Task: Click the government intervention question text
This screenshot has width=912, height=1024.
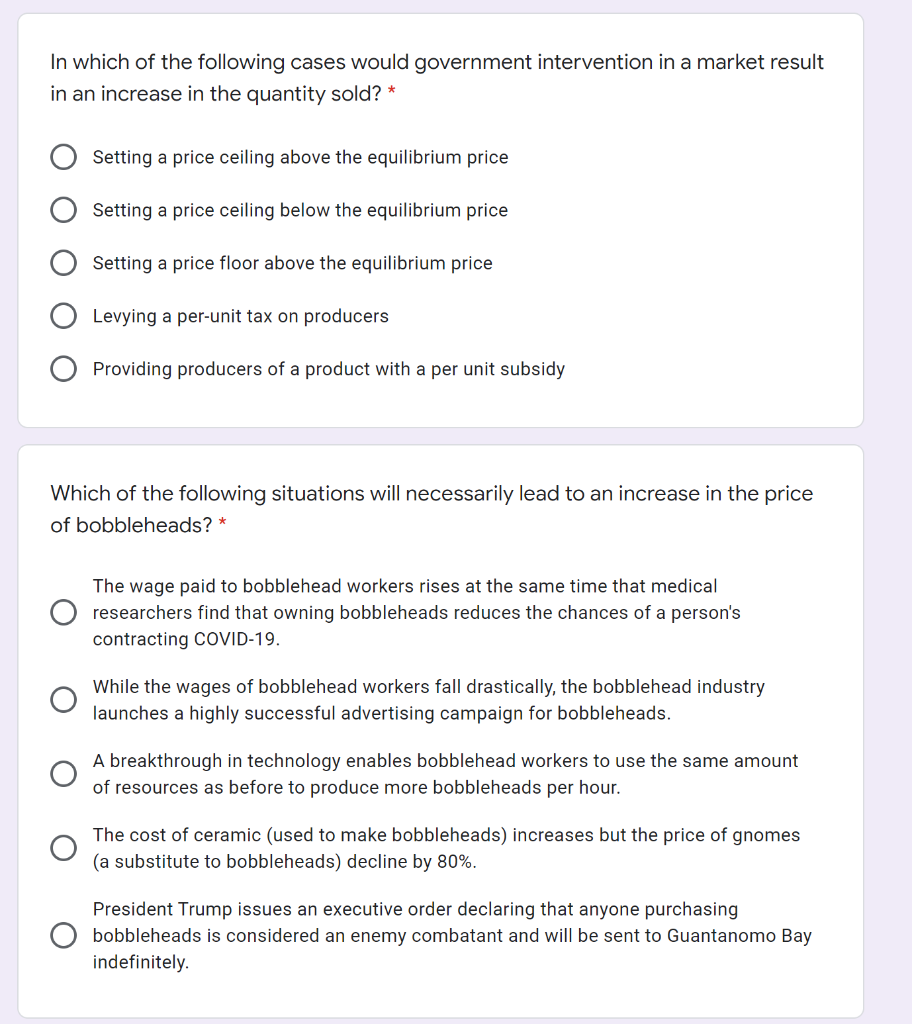Action: pyautogui.click(x=437, y=78)
